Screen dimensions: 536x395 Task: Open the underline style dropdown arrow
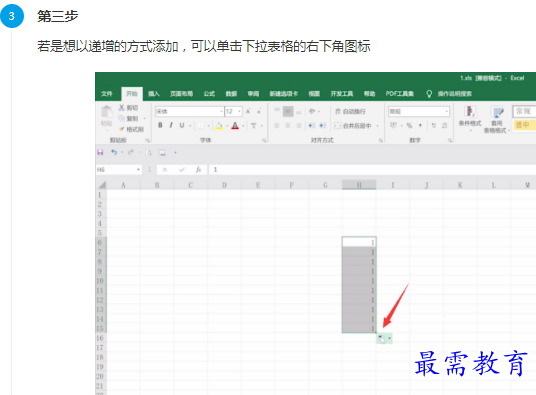190,126
